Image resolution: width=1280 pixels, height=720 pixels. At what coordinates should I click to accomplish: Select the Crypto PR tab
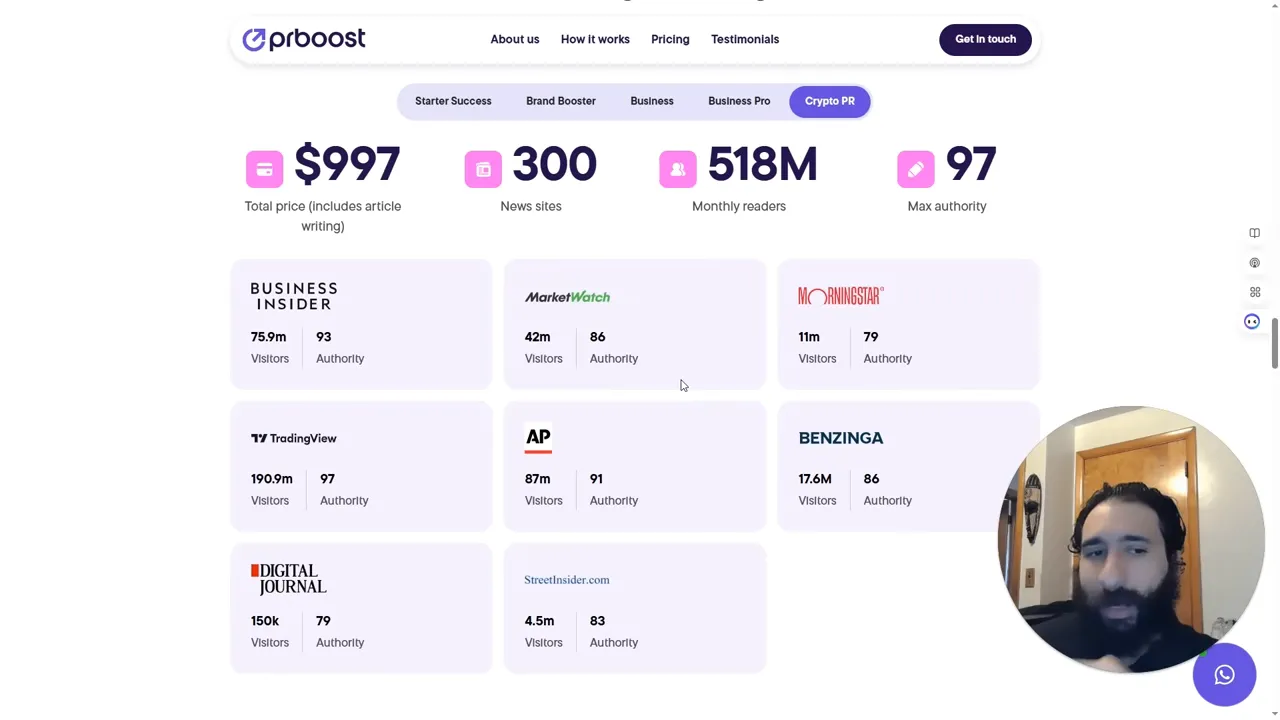coord(830,101)
